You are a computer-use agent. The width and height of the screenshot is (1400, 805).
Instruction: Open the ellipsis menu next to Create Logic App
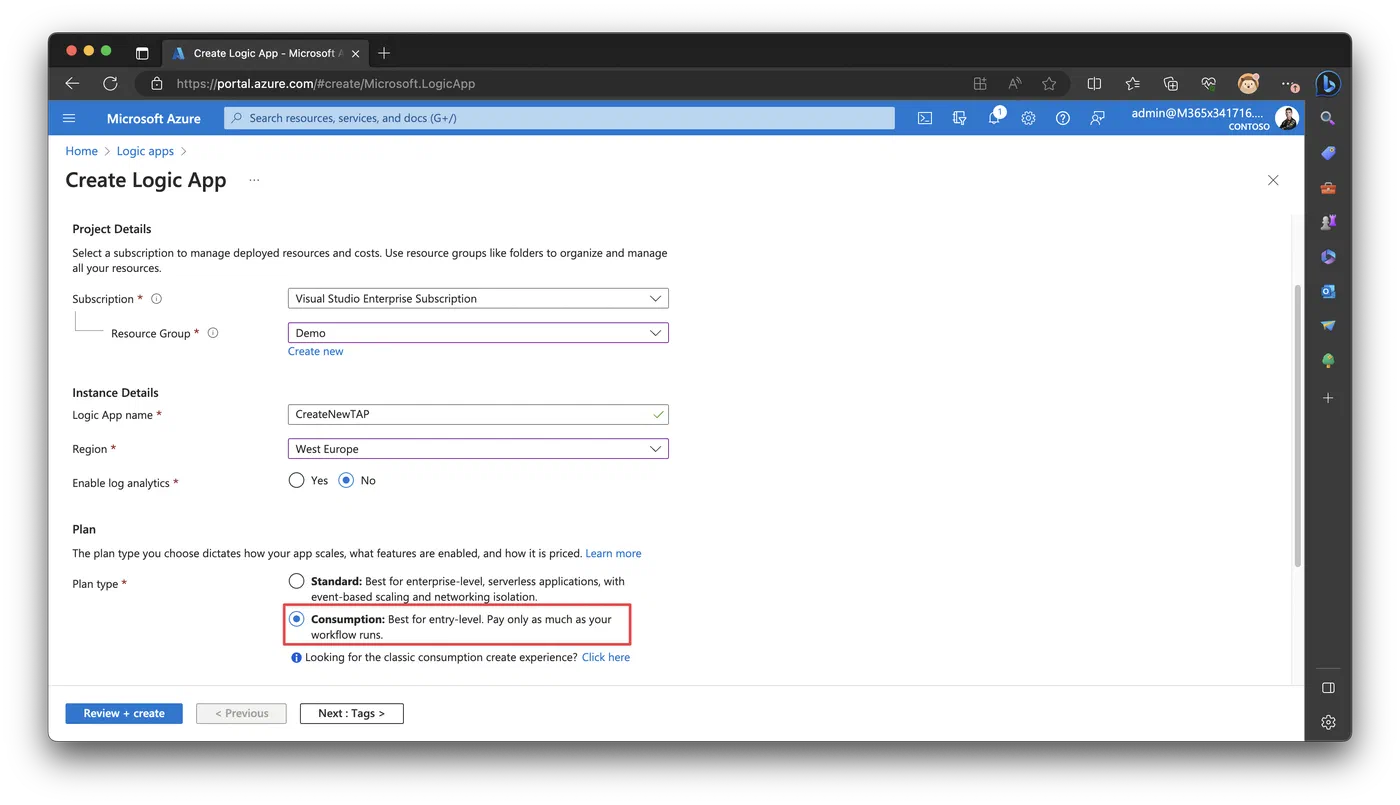(x=254, y=181)
